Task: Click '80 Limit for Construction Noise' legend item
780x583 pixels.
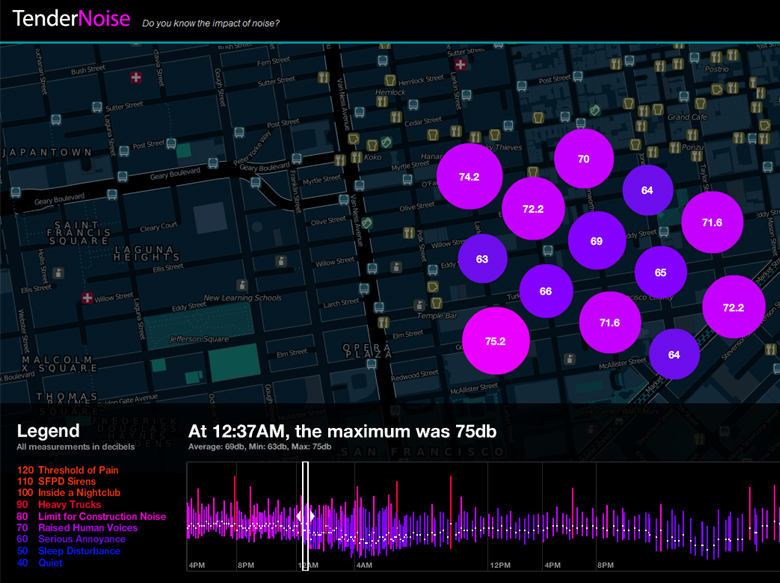Action: pos(91,516)
